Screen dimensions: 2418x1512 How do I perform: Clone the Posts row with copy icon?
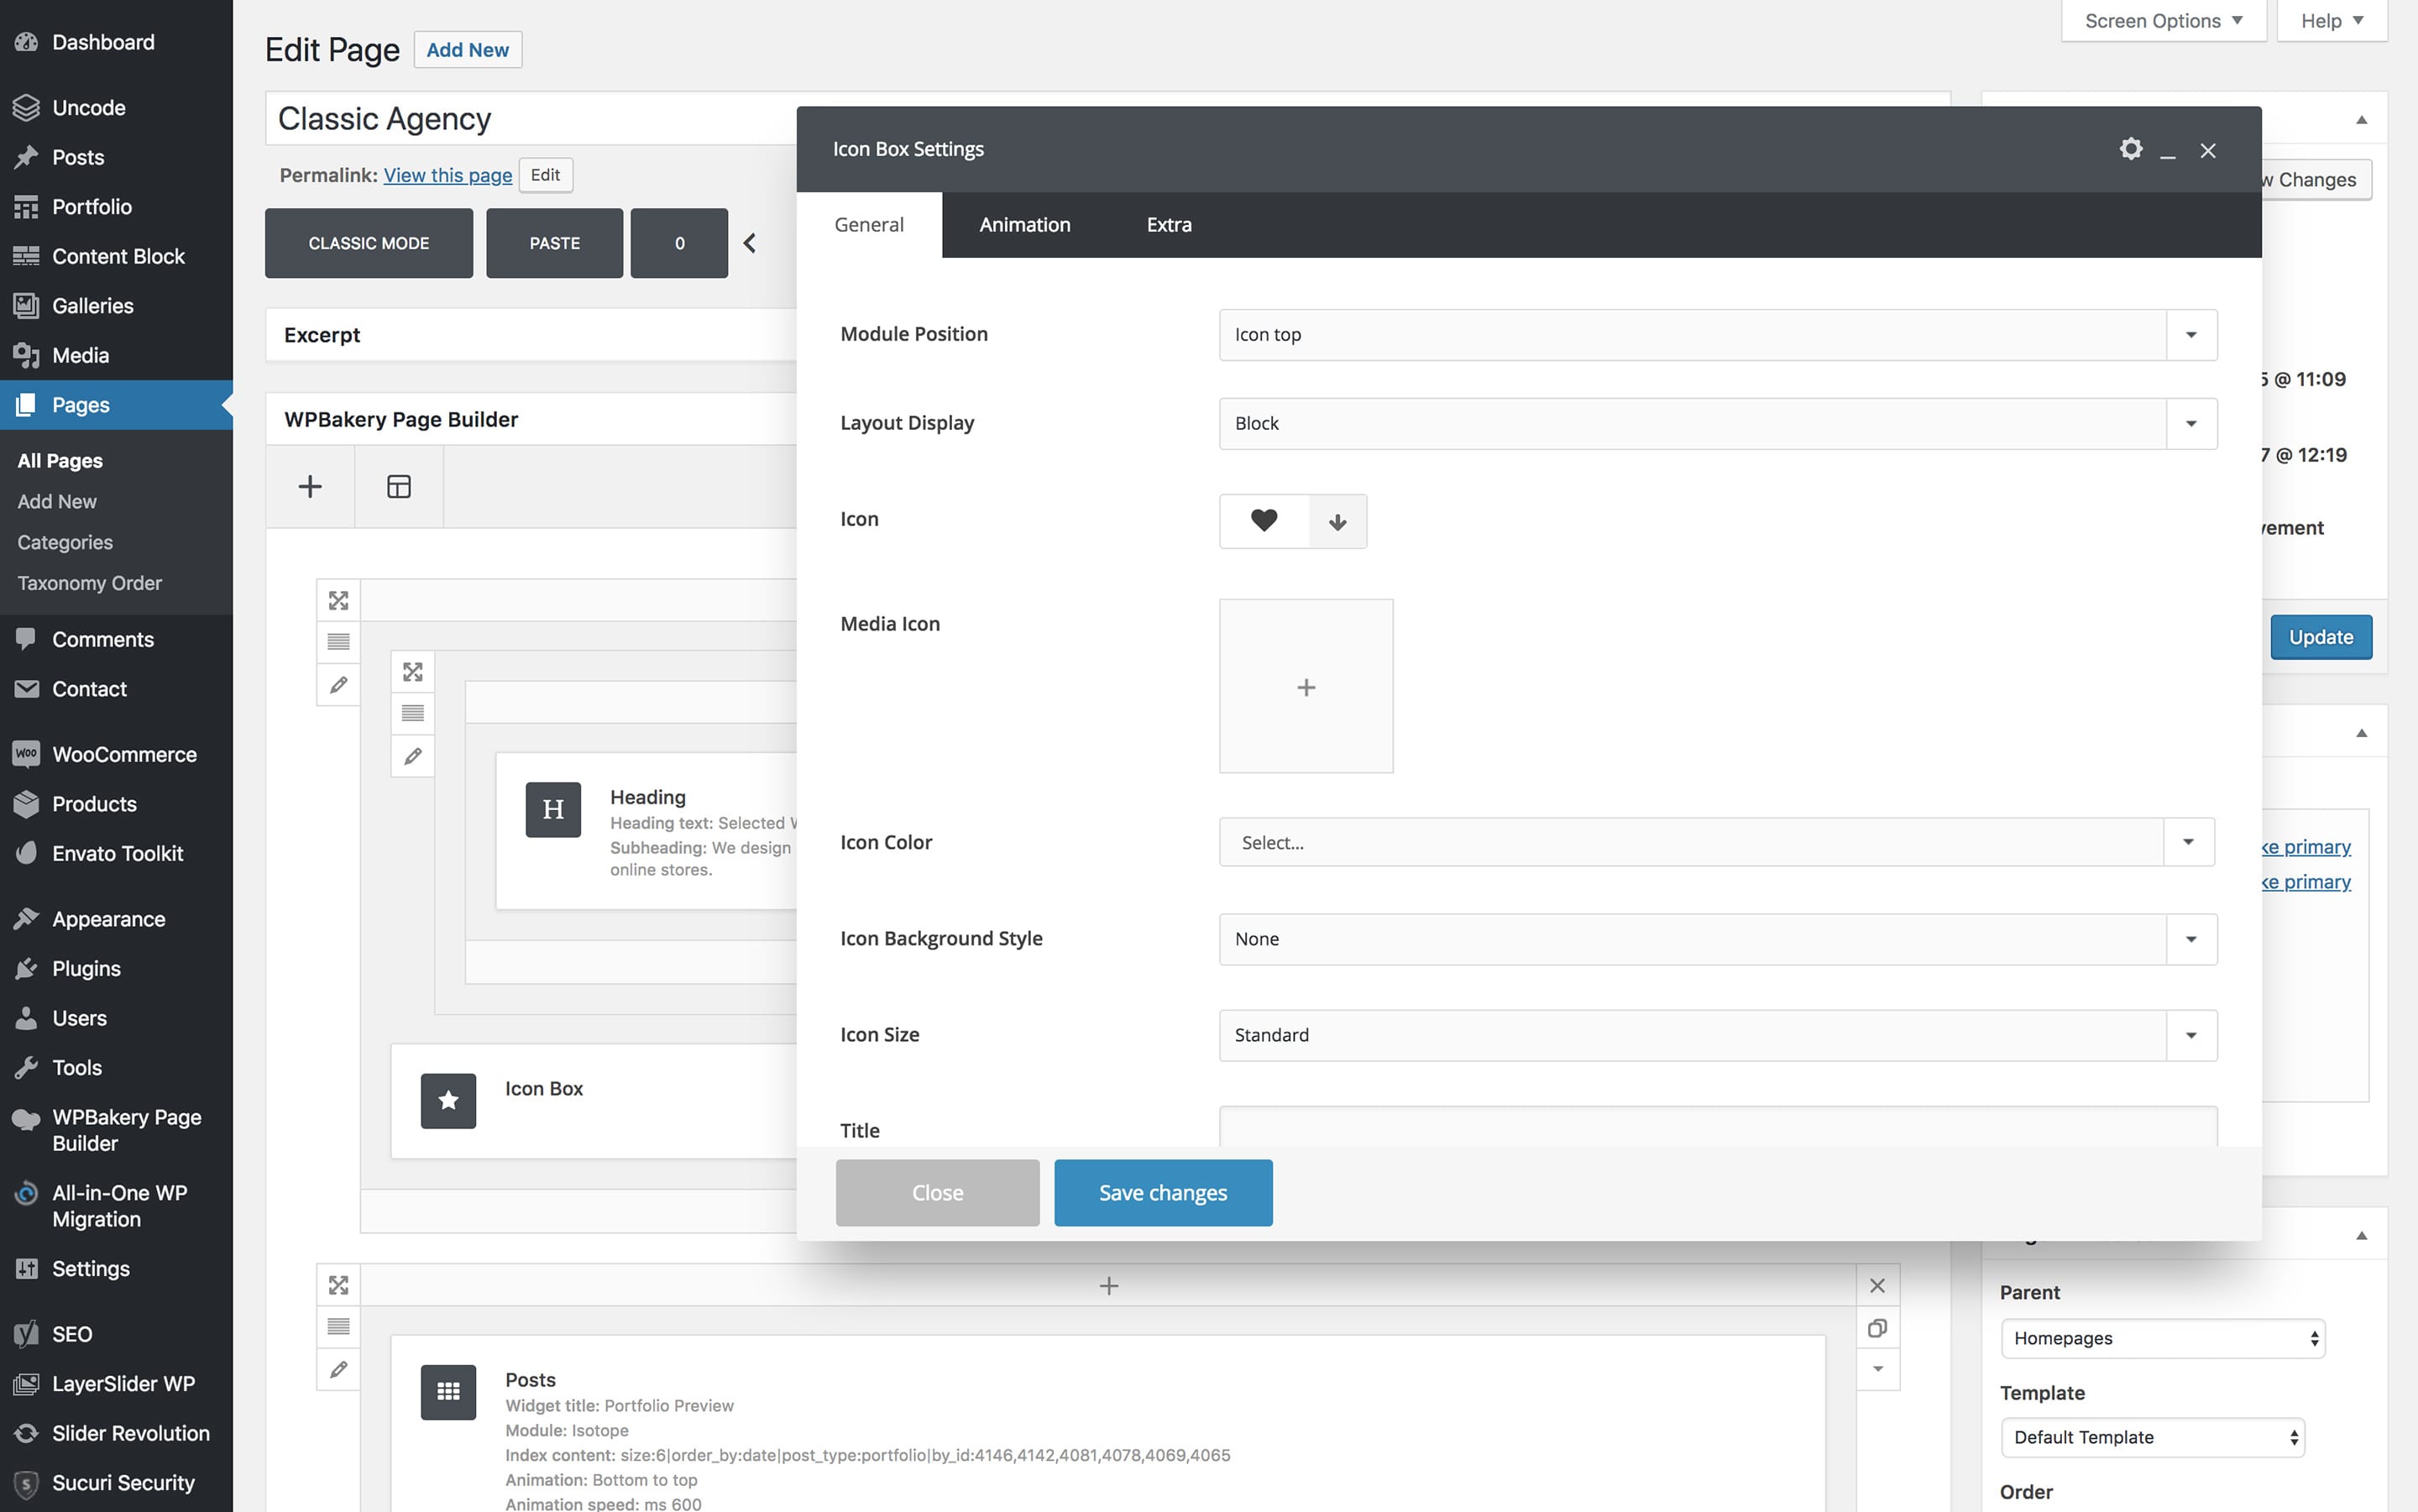(x=1877, y=1328)
